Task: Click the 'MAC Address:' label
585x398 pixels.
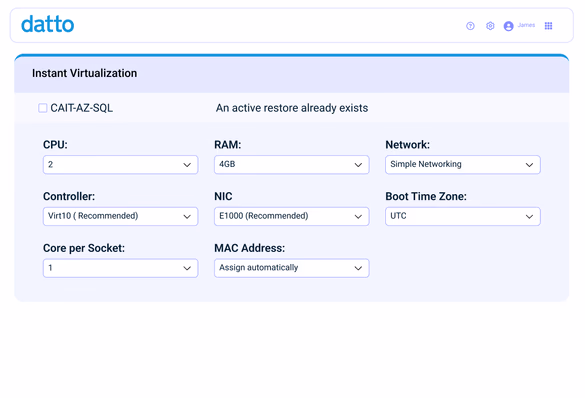Action: 249,248
